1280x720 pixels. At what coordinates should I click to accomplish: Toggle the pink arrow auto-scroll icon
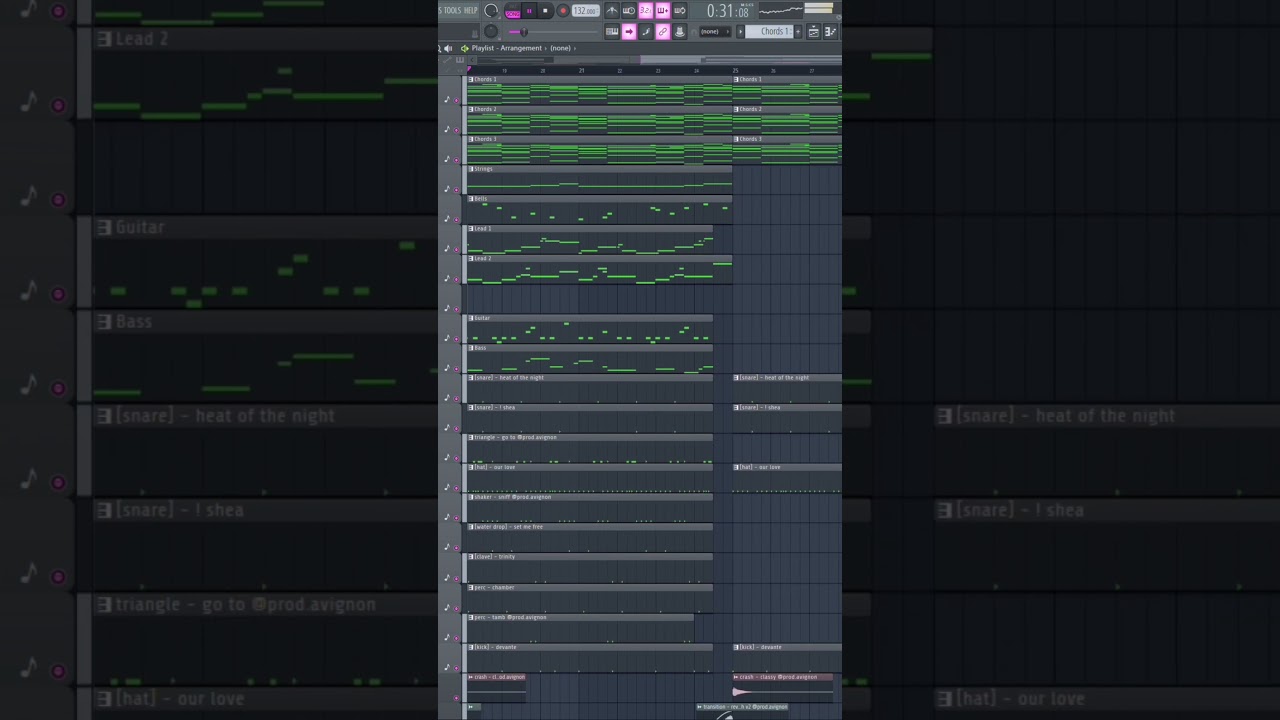629,32
